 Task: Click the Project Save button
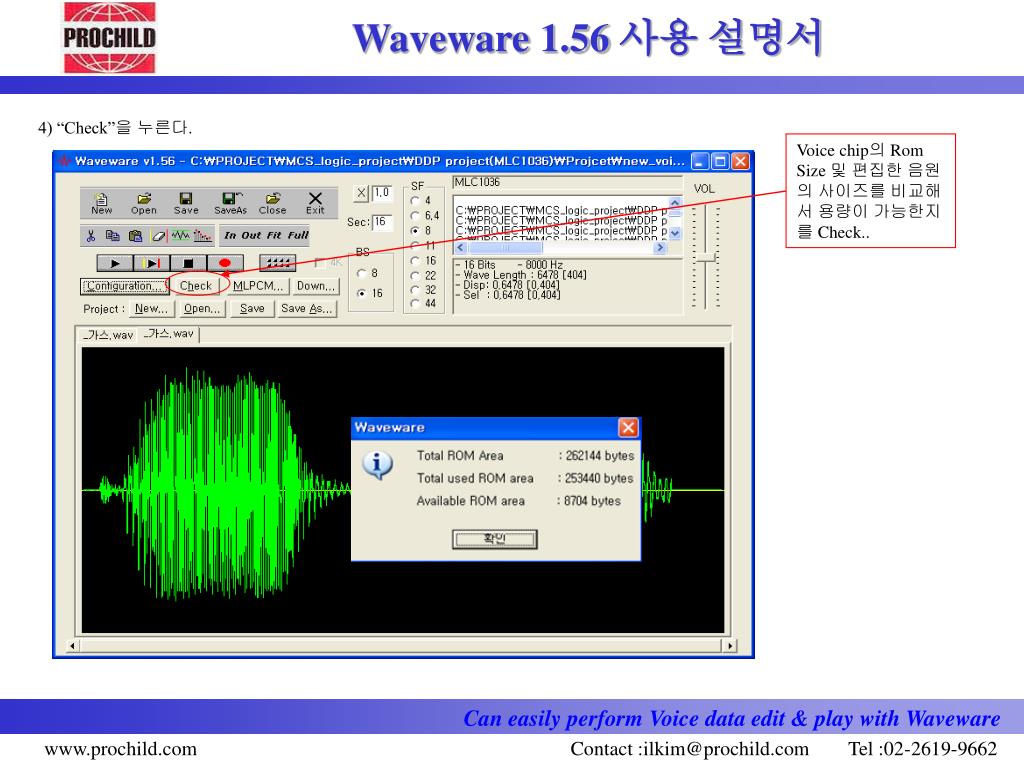(x=252, y=308)
